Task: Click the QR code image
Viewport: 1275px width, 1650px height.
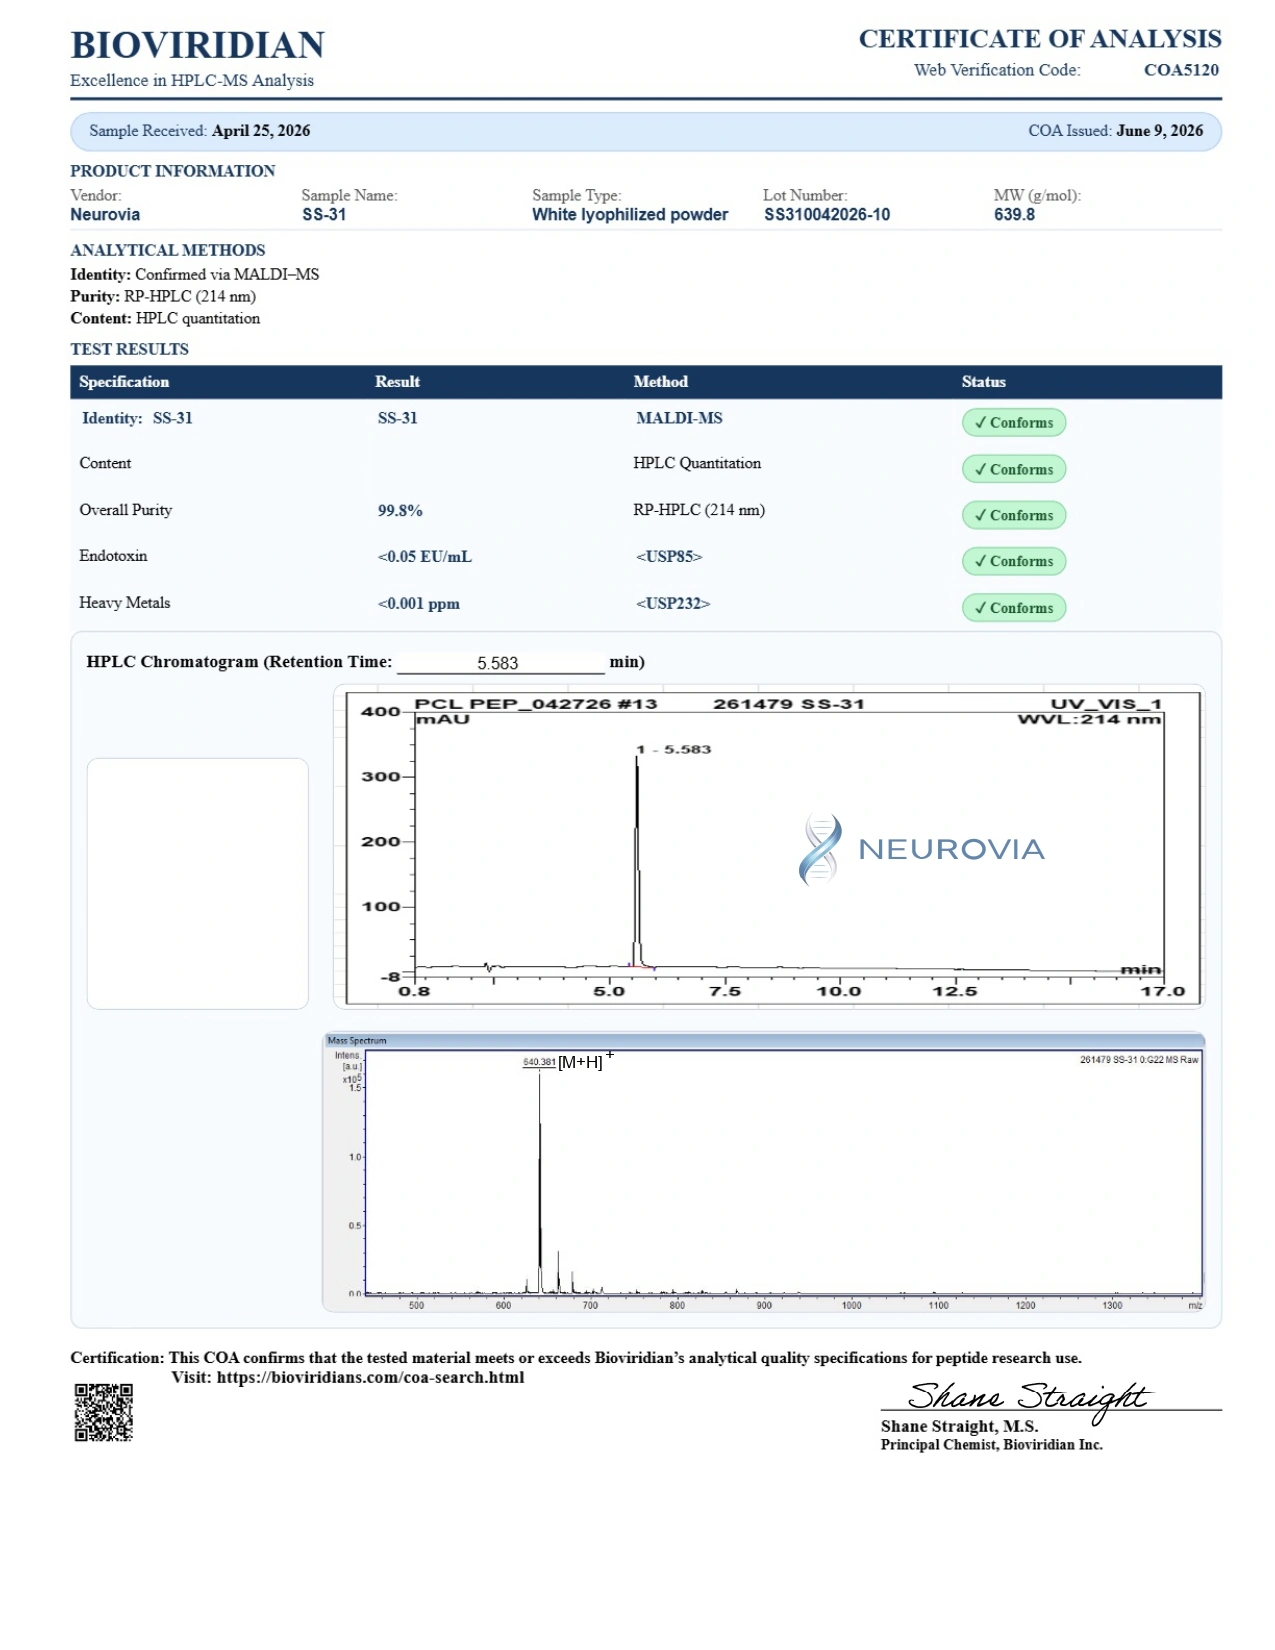Action: click(x=104, y=1412)
